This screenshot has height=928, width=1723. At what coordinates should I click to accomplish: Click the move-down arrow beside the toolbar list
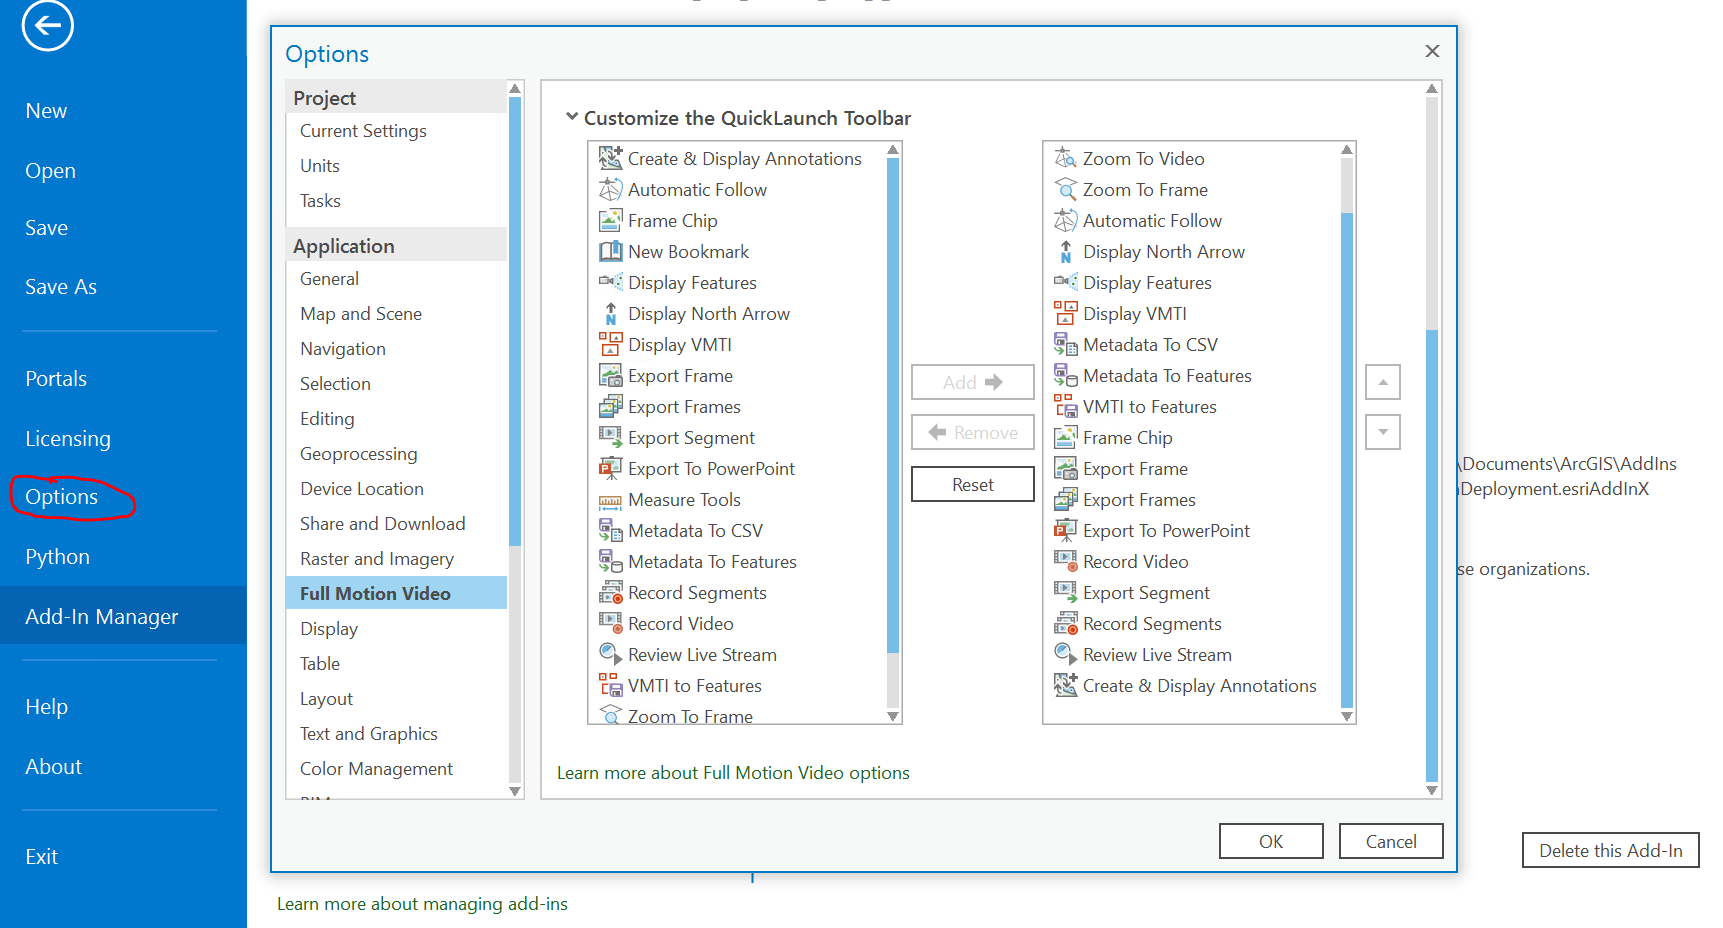(x=1382, y=432)
